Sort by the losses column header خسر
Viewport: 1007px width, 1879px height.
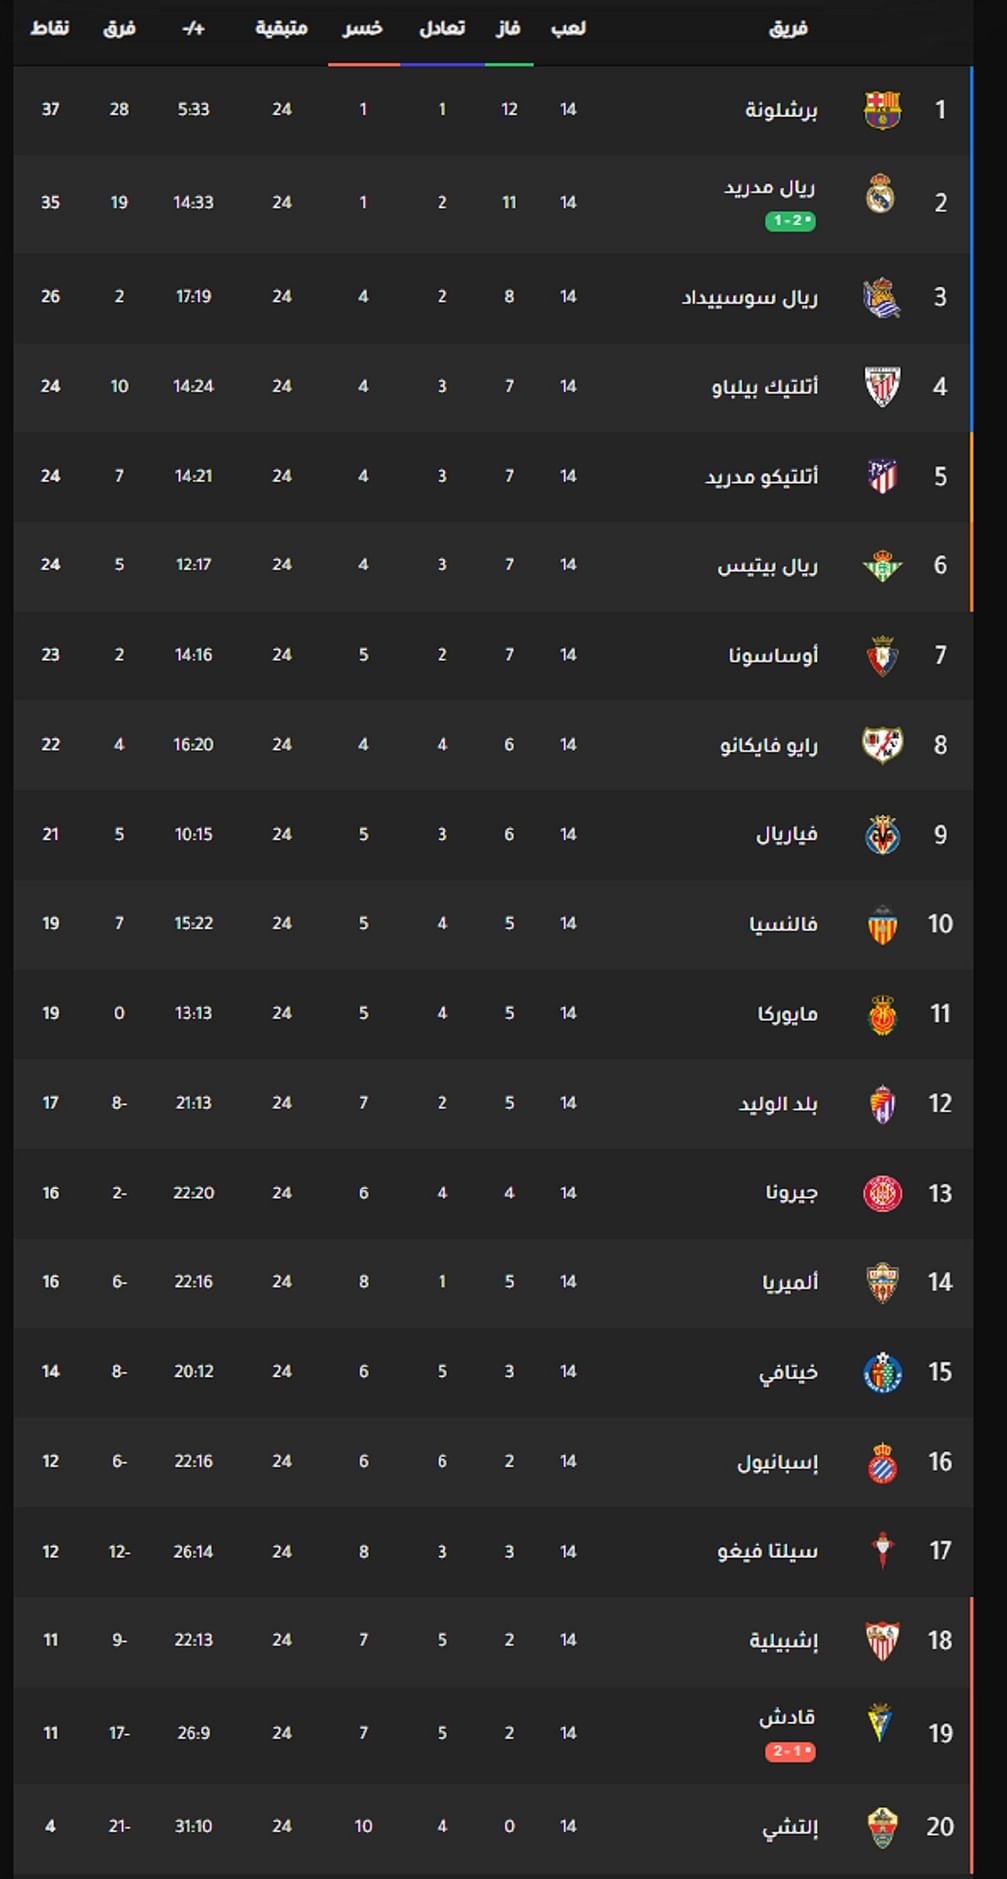coord(363,28)
